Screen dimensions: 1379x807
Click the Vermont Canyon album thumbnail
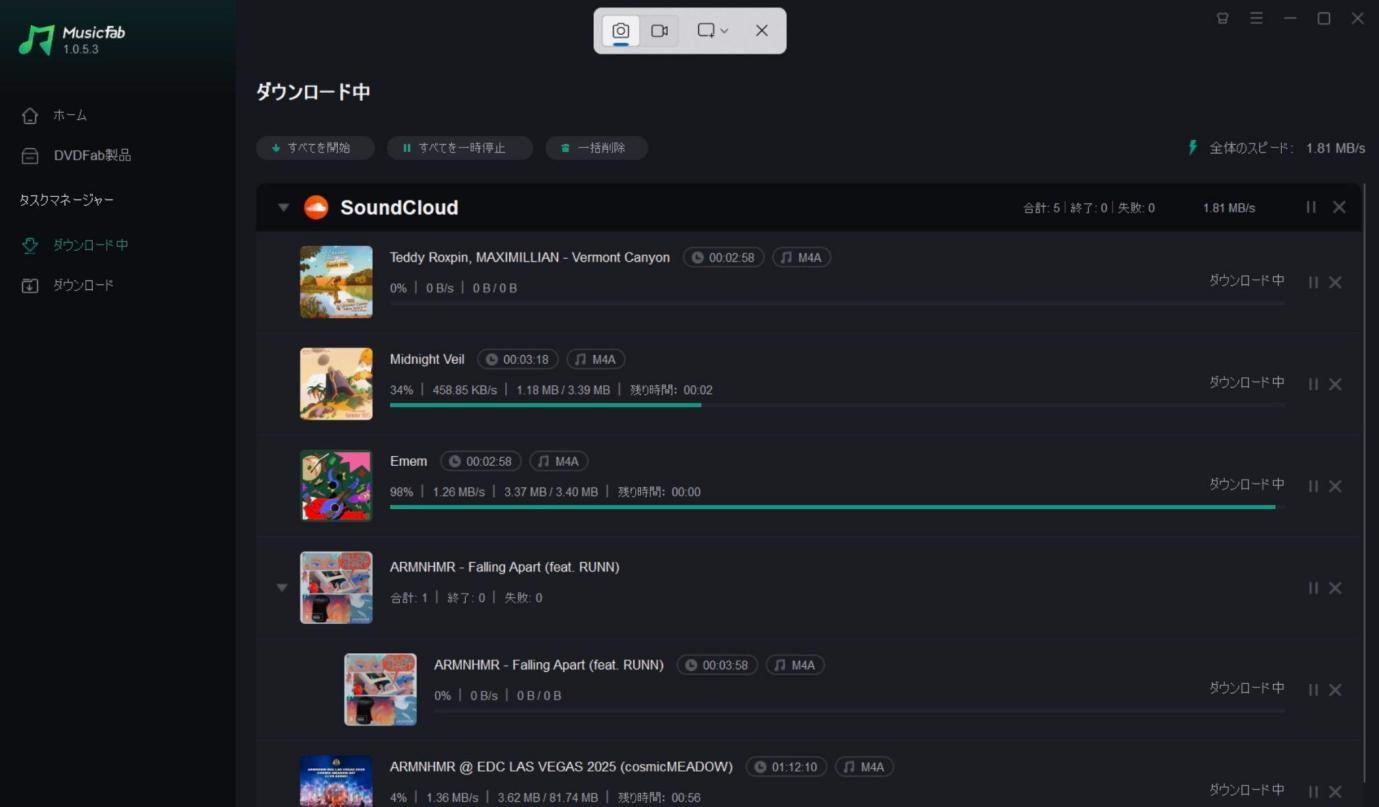(336, 282)
